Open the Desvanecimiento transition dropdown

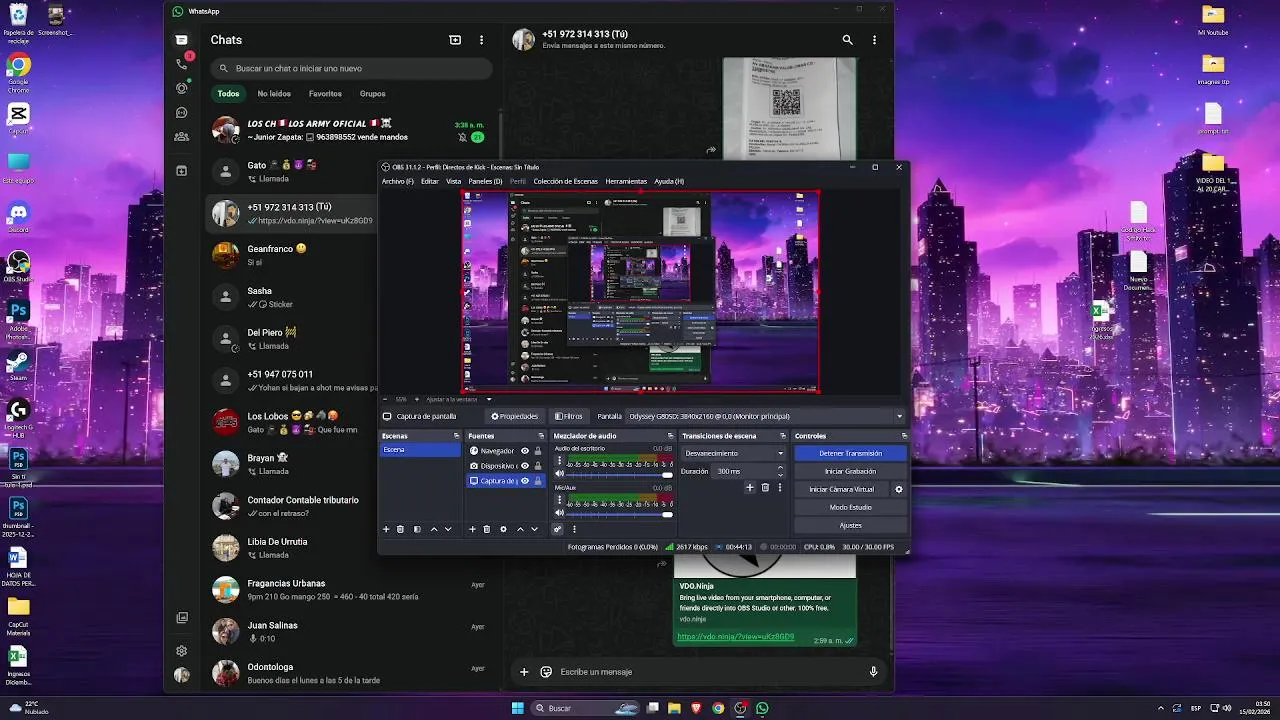733,453
